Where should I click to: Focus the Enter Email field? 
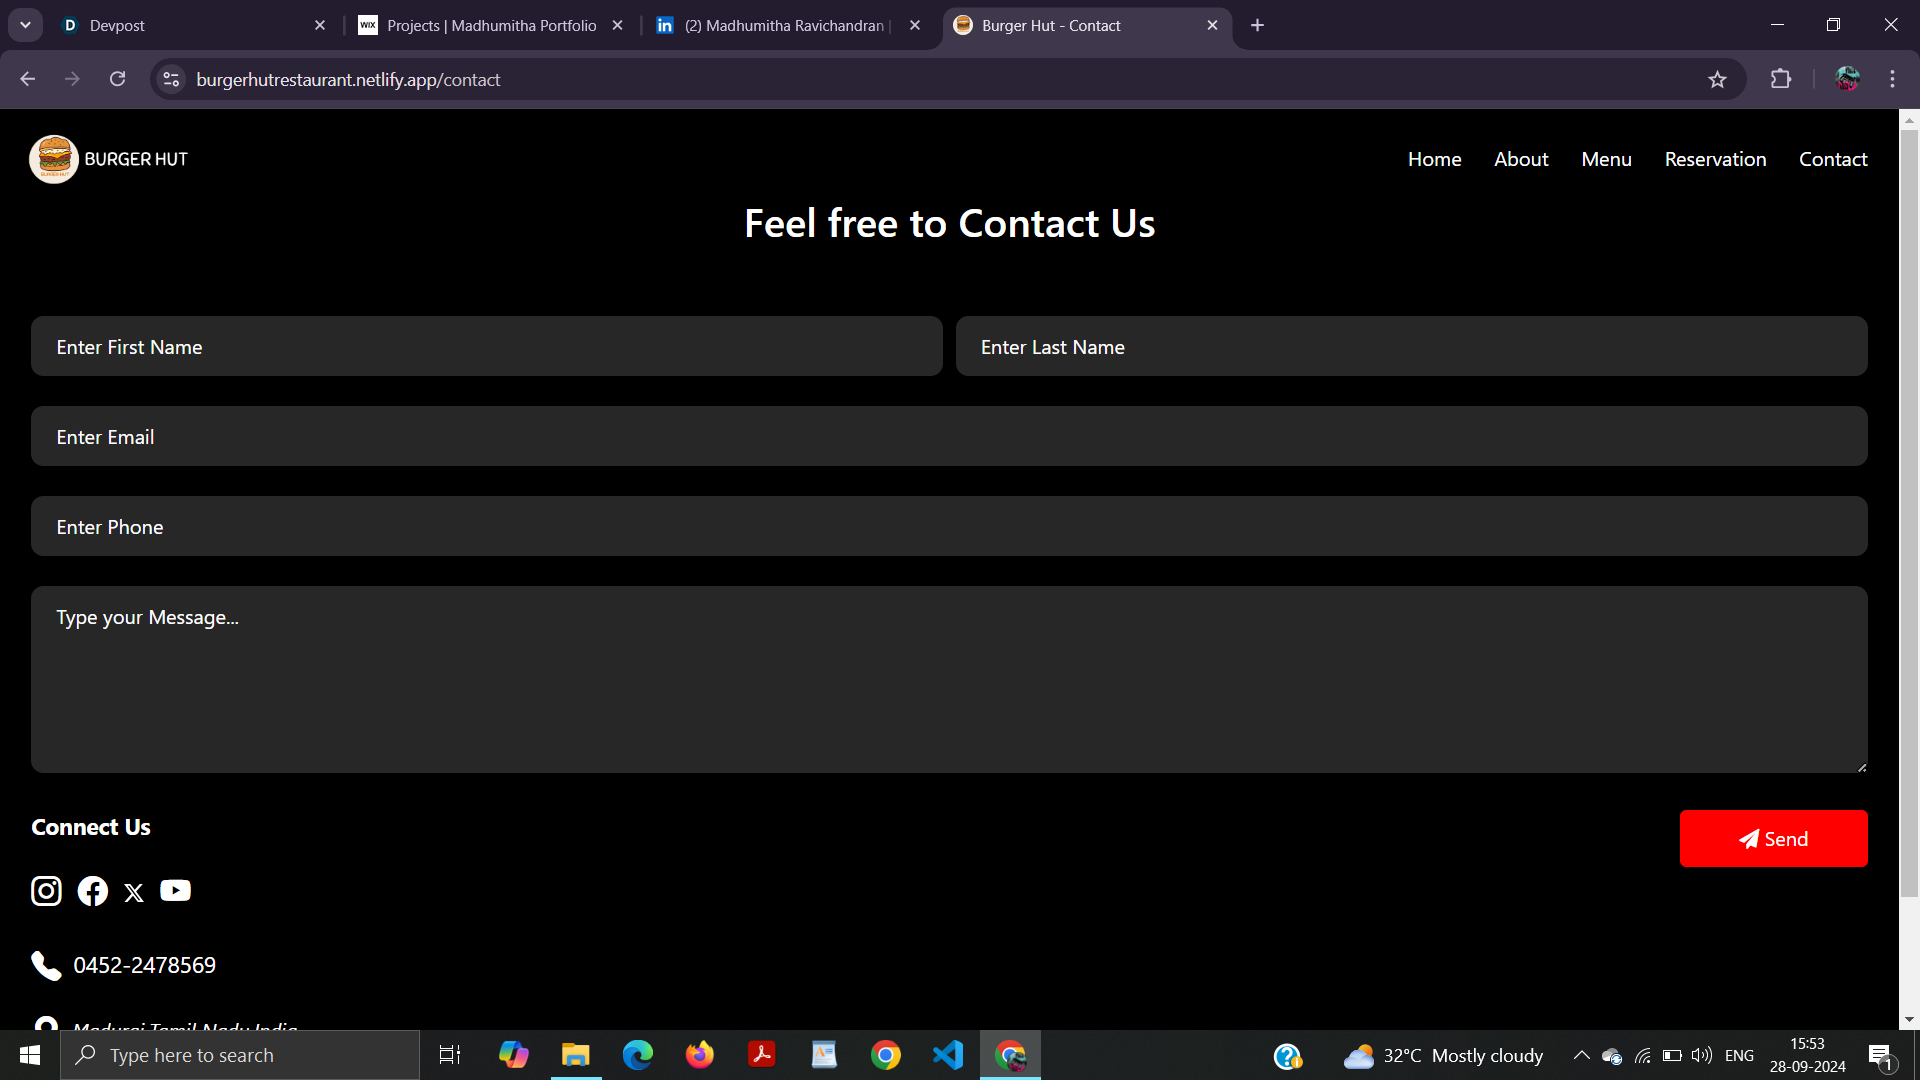click(949, 437)
